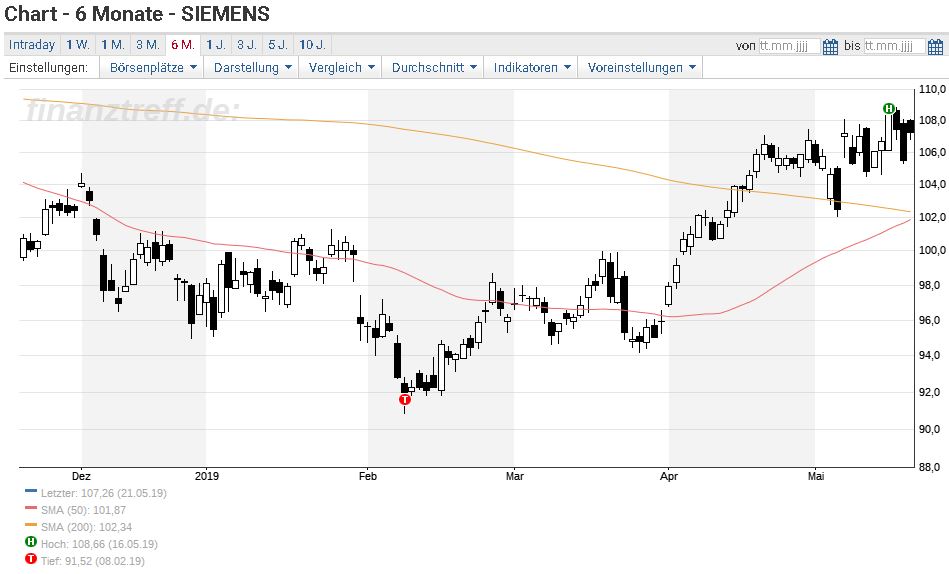The height and width of the screenshot is (574, 949).
Task: Select the 1 J. time range tab
Action: [x=216, y=45]
